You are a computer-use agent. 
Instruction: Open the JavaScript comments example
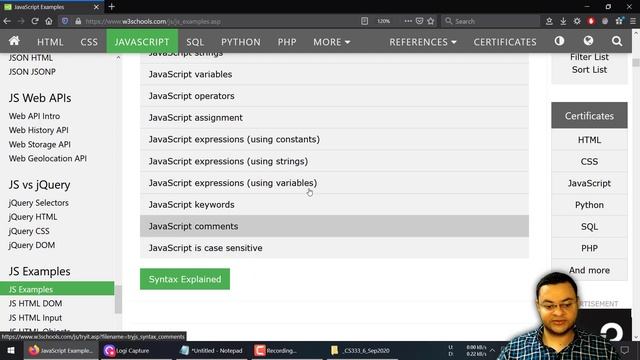(x=334, y=226)
